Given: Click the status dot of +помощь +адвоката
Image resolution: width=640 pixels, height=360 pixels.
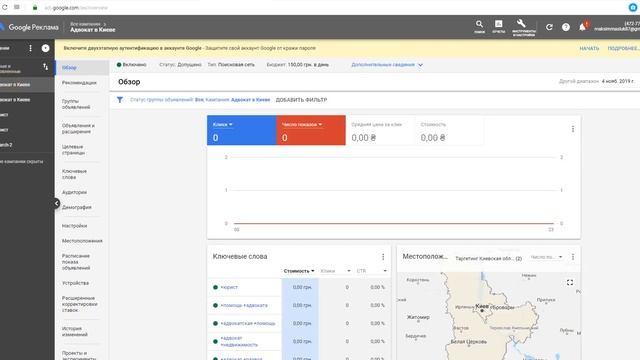Looking at the screenshot, I should (x=216, y=305).
